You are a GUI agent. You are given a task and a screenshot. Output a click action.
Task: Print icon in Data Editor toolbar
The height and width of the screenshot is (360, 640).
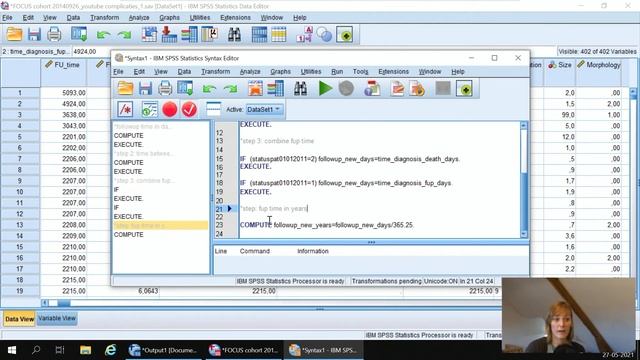[x=54, y=35]
